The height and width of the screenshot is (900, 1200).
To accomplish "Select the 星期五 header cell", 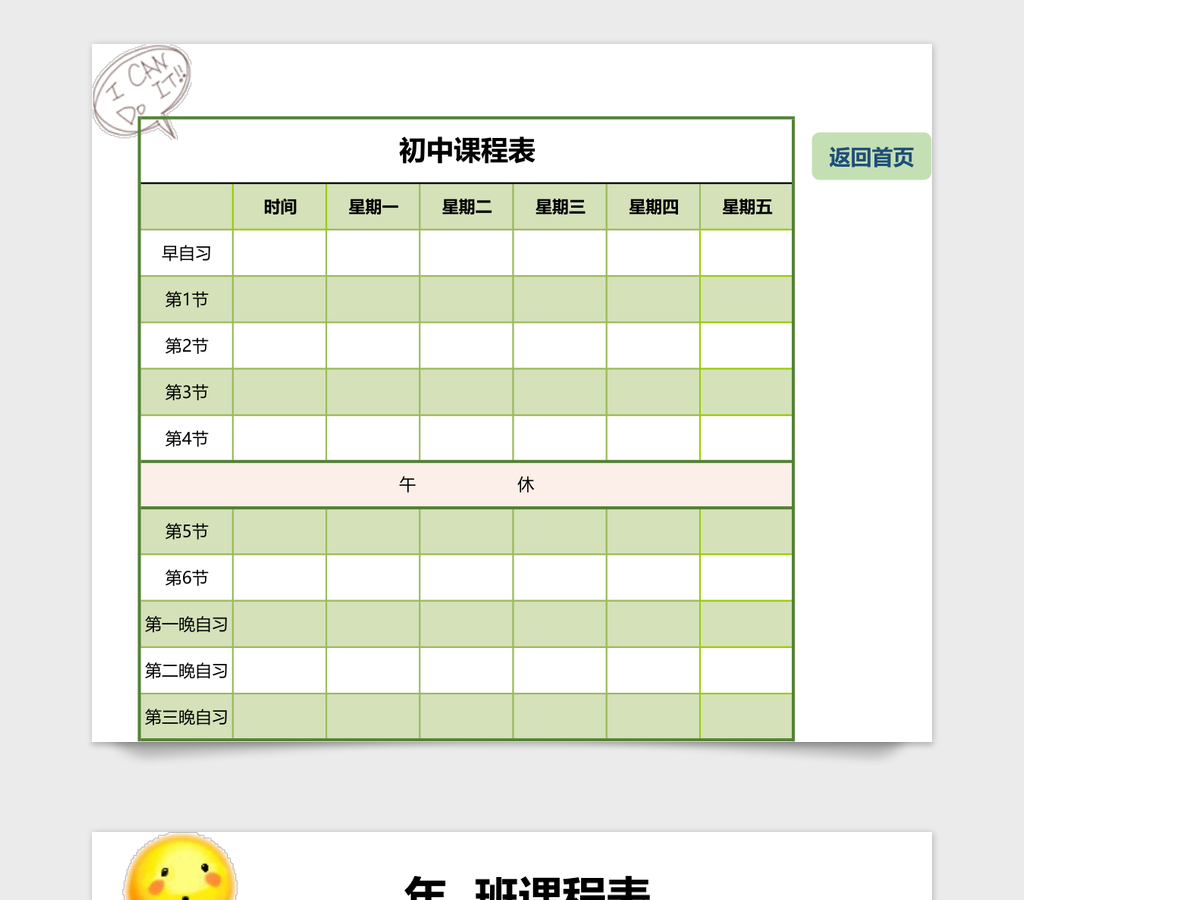I will point(747,207).
